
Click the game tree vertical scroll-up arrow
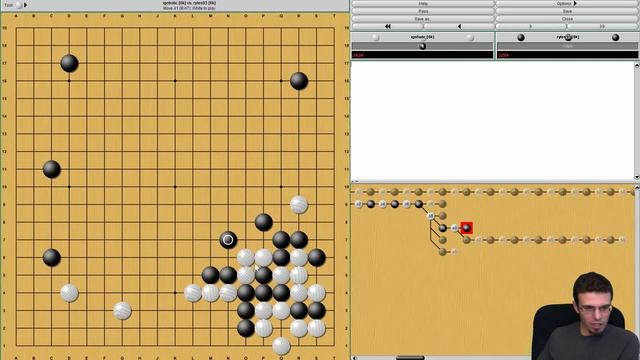(x=637, y=187)
